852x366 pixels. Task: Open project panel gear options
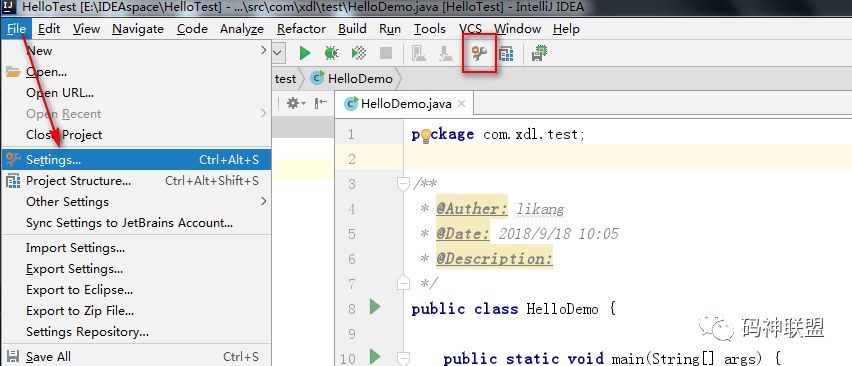point(296,103)
